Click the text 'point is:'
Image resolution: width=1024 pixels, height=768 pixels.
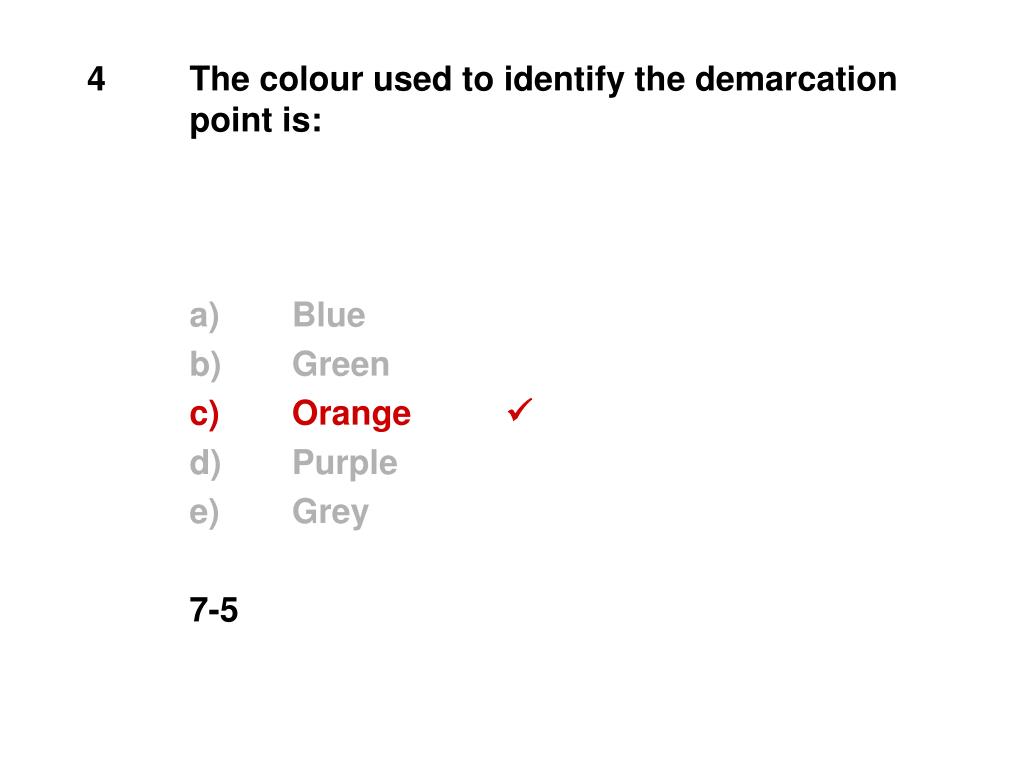point(255,121)
